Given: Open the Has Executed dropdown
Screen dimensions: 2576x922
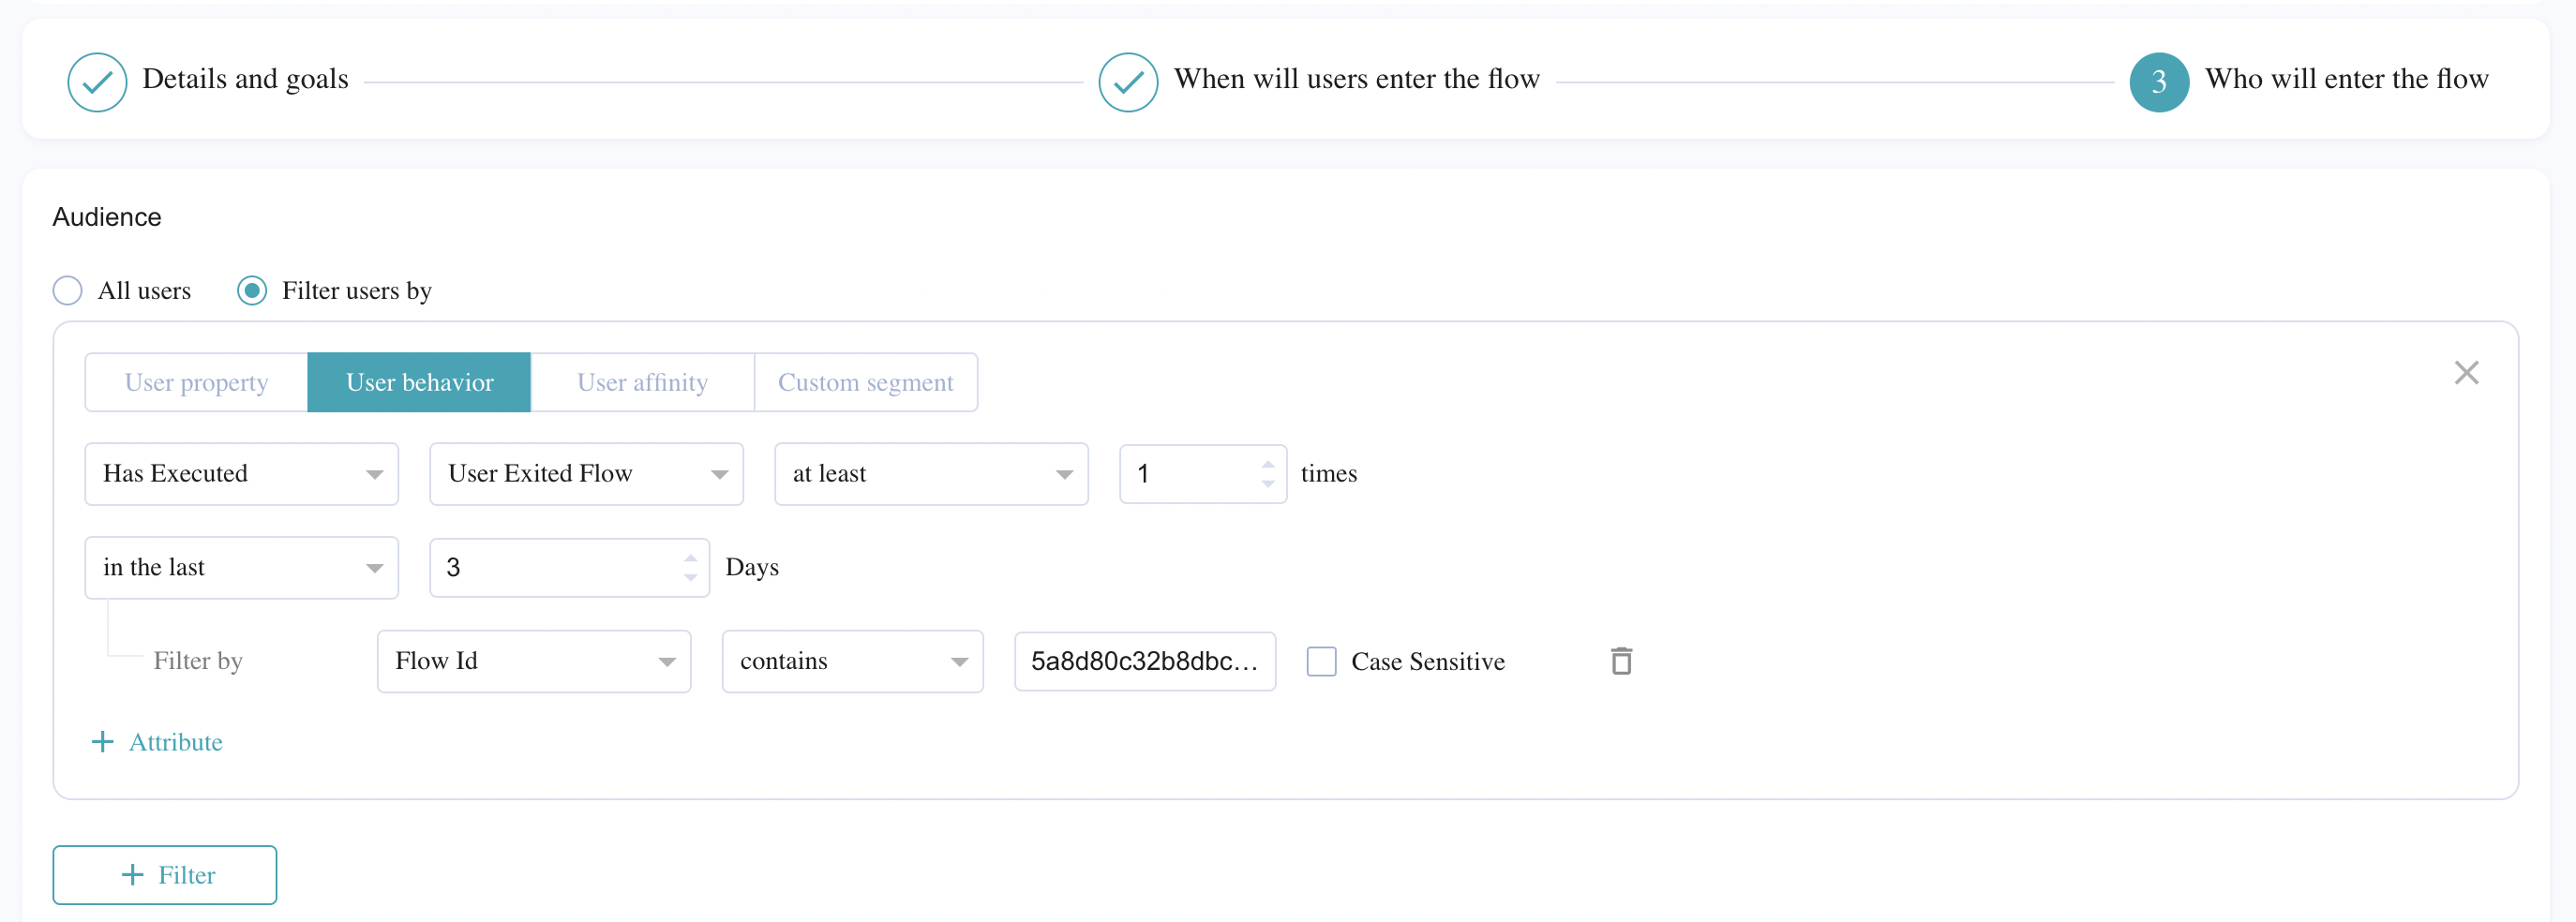Looking at the screenshot, I should click(242, 474).
